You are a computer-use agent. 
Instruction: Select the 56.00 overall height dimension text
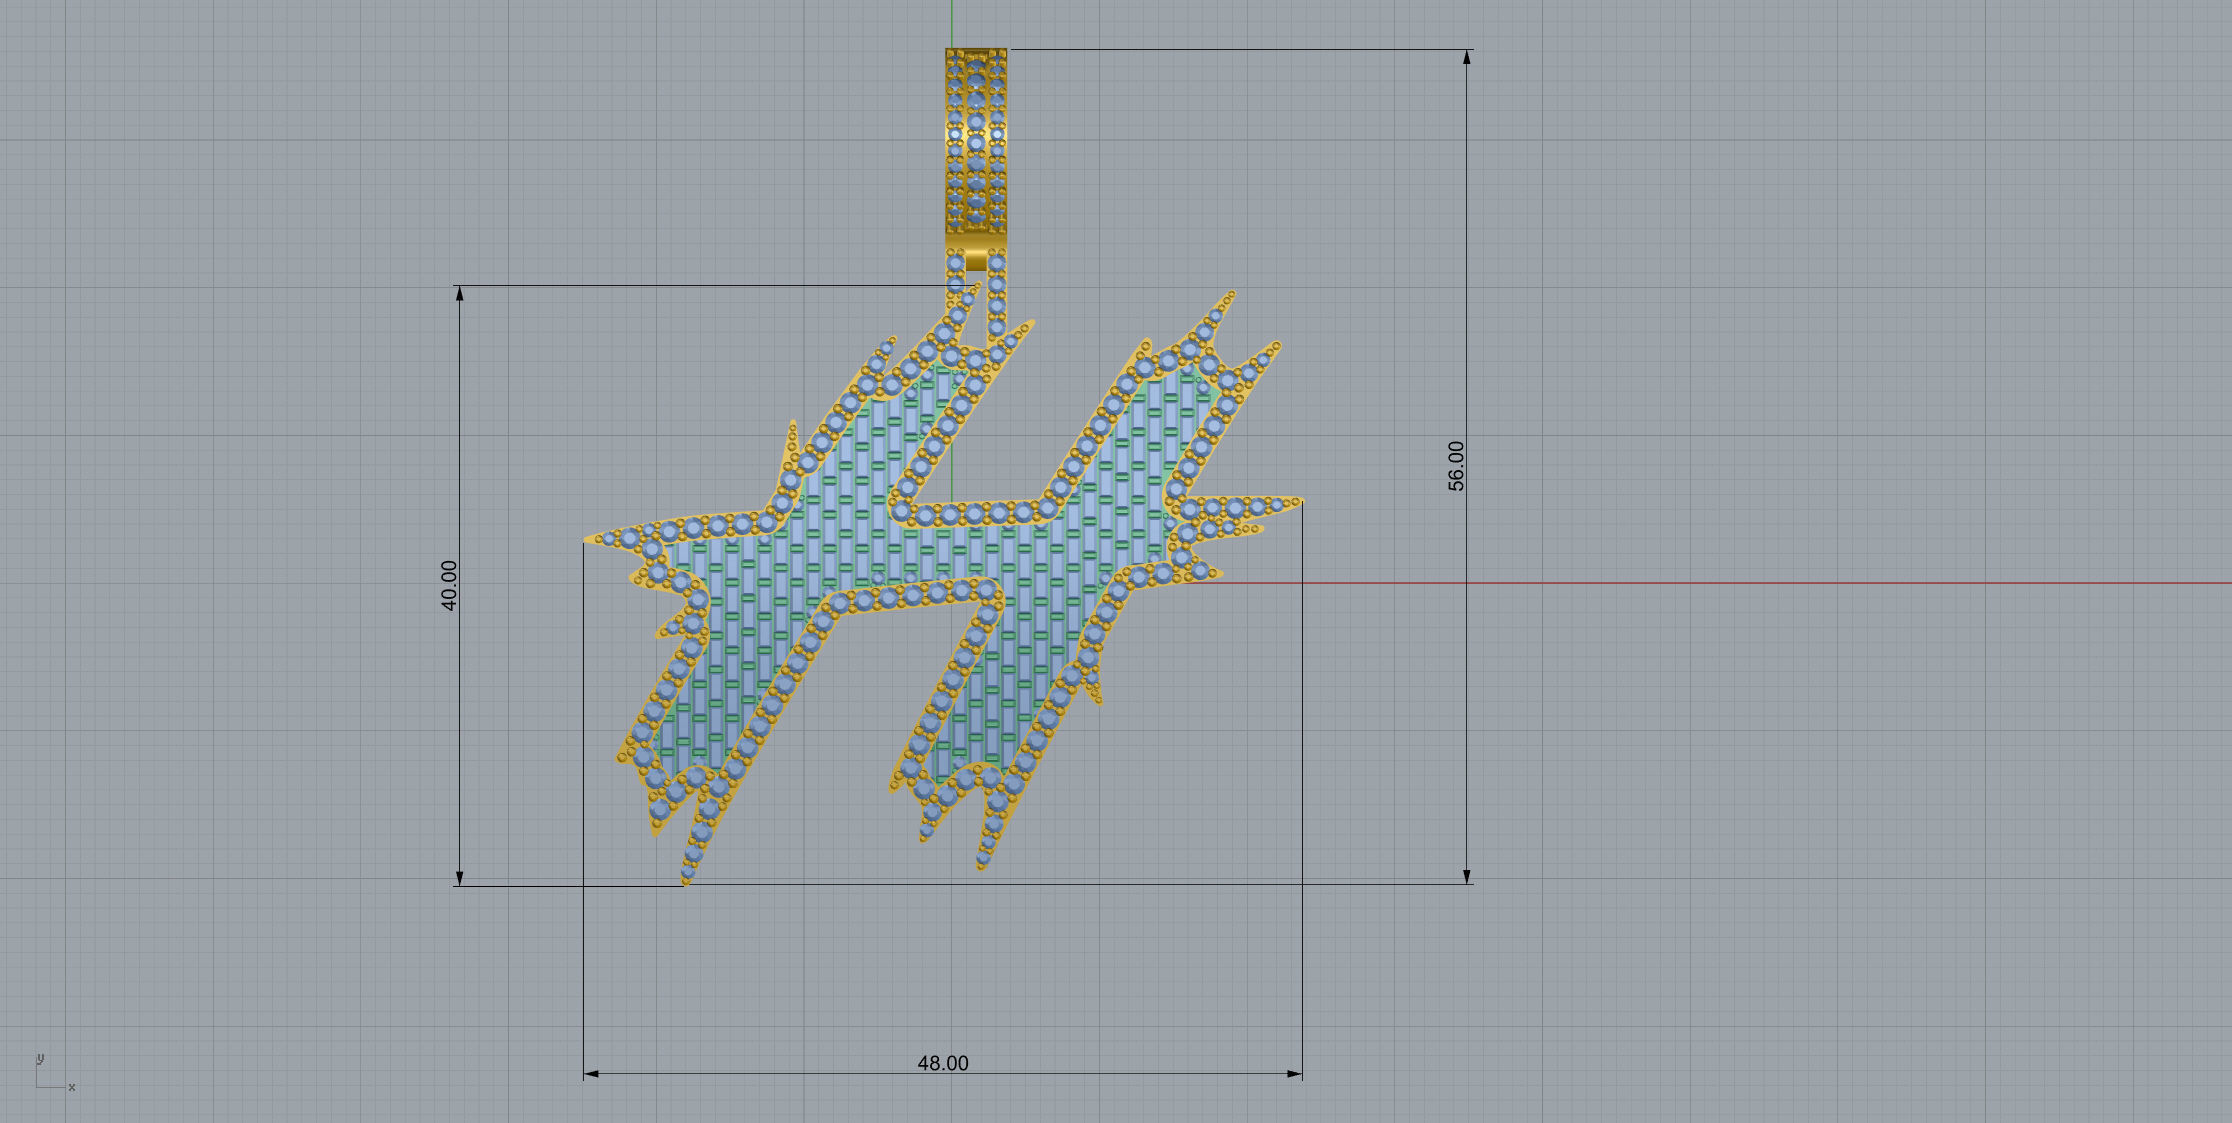(x=1455, y=466)
